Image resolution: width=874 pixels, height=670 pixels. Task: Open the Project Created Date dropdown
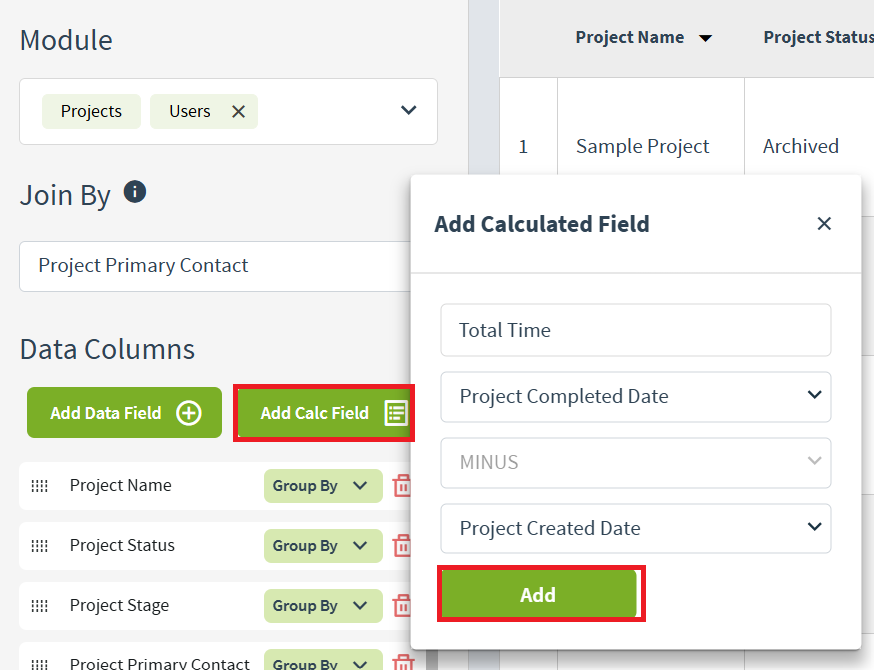coord(635,529)
